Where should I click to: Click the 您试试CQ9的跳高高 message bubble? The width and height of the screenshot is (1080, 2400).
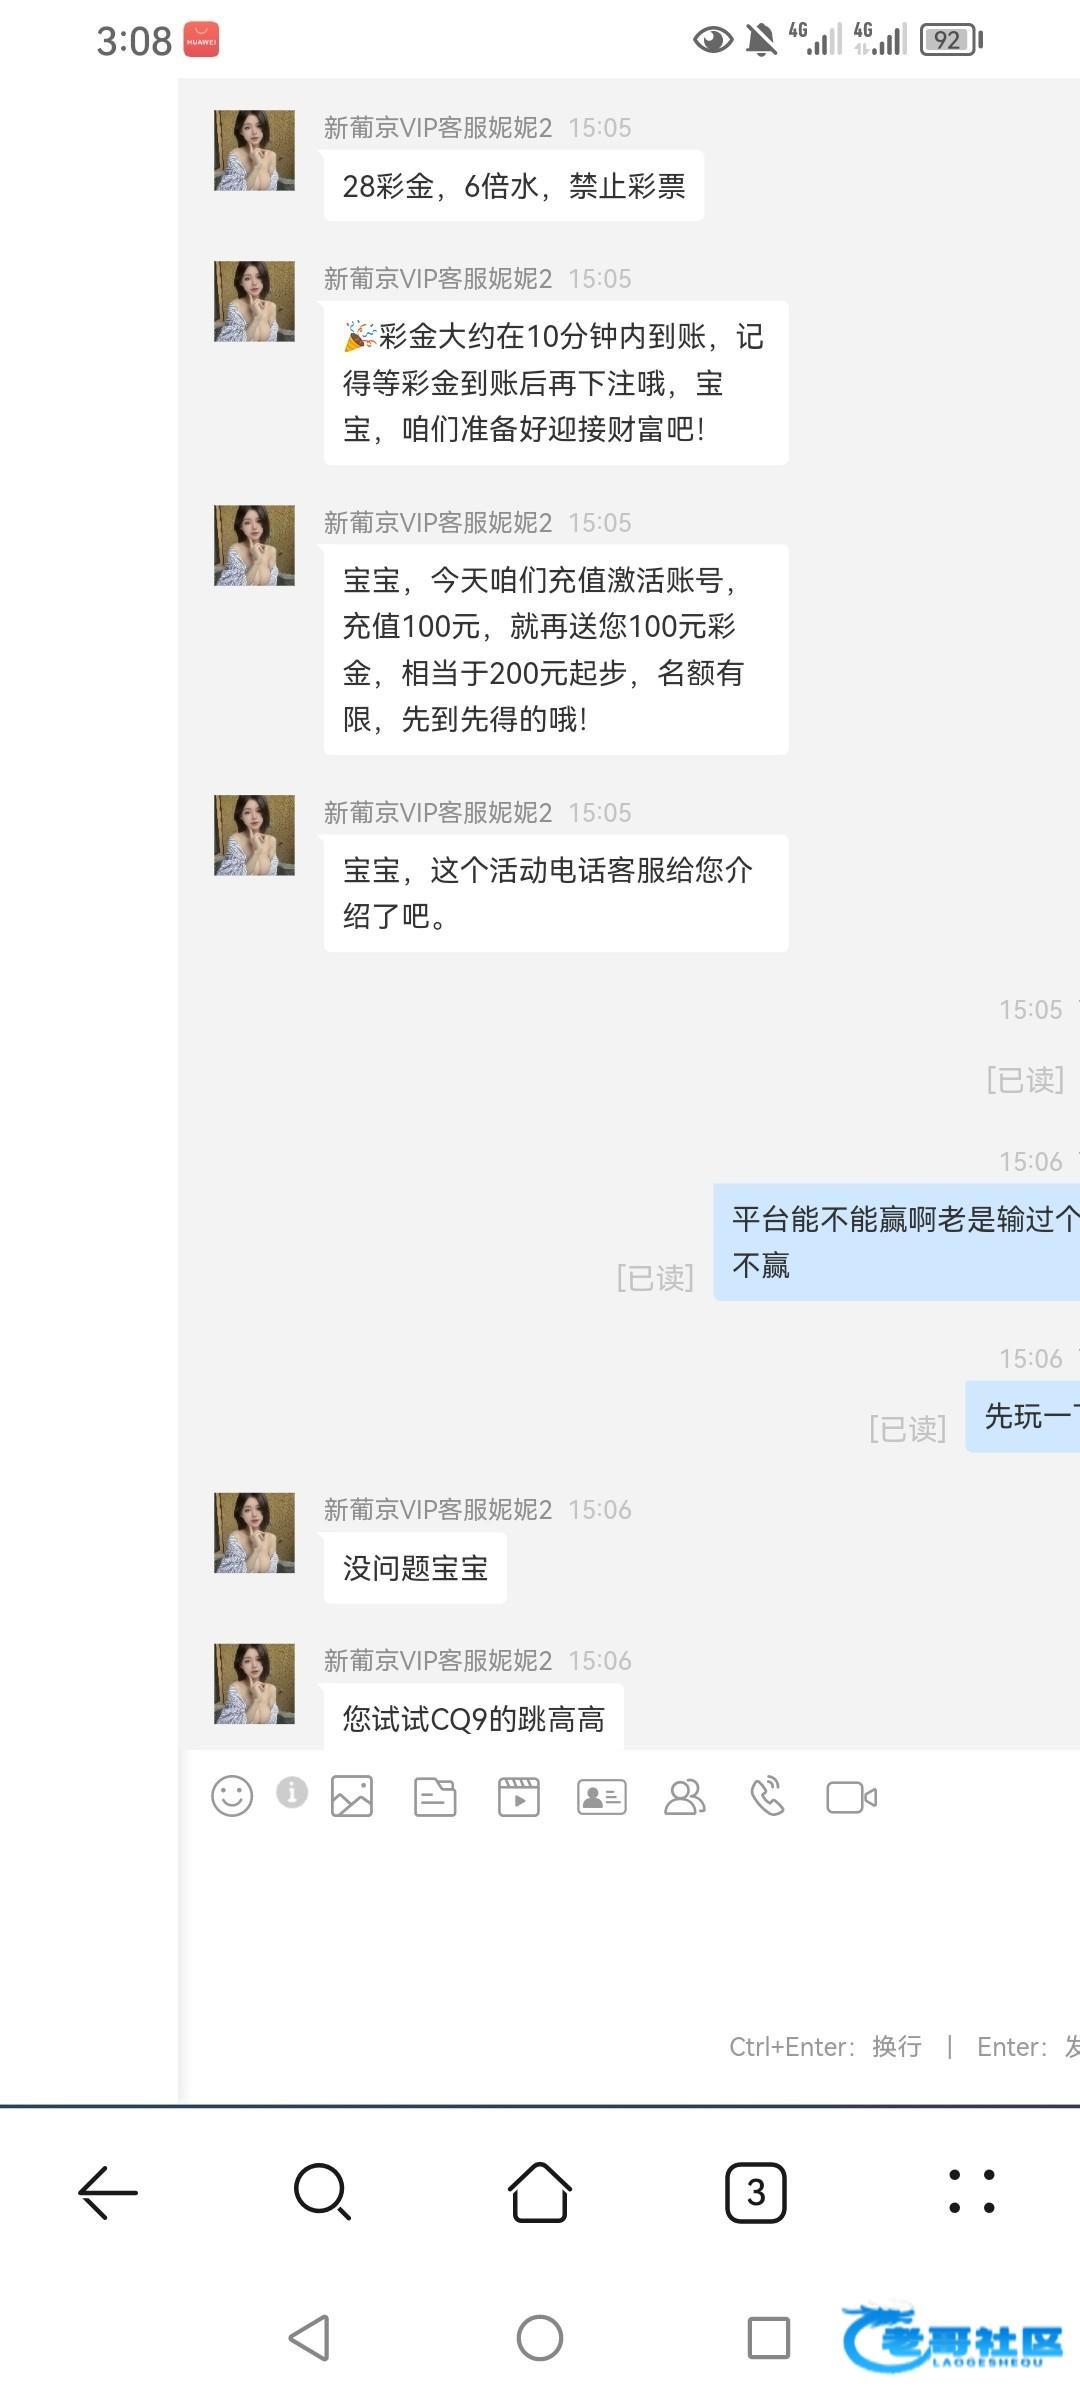(473, 1718)
